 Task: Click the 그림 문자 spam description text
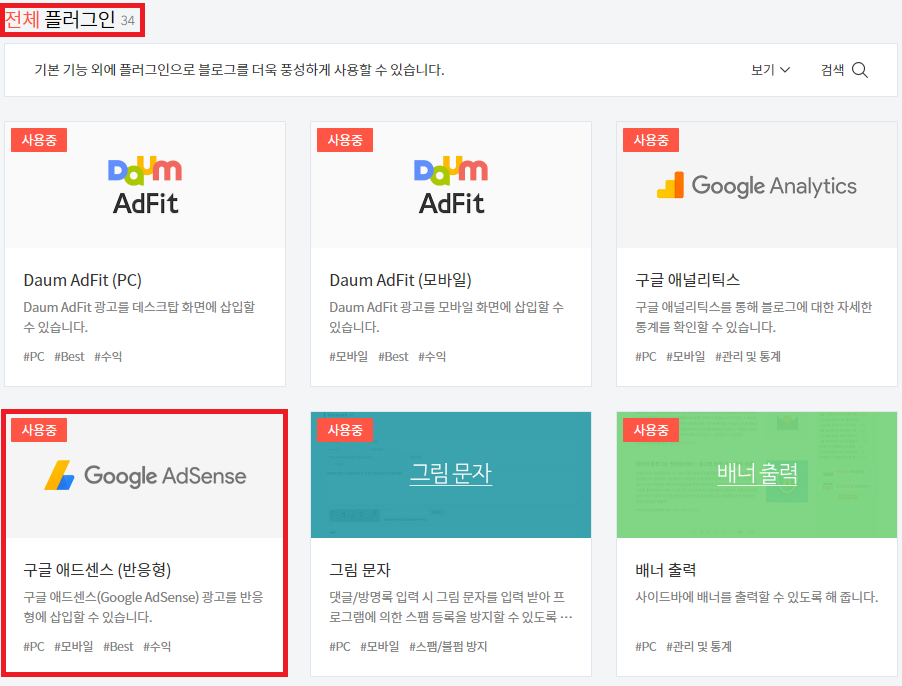click(x=451, y=607)
